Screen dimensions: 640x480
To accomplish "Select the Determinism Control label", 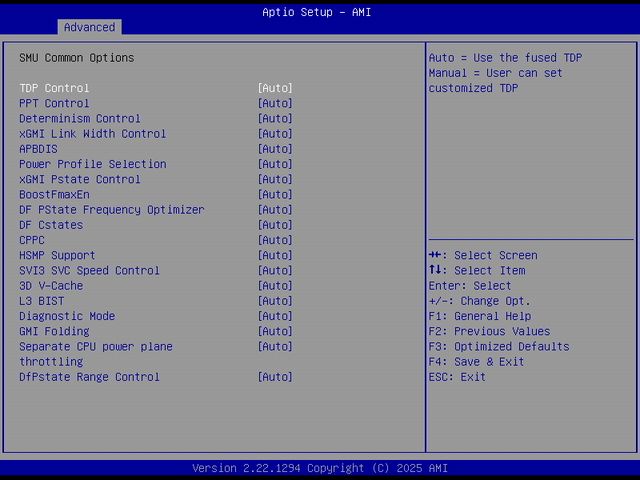I will pos(80,118).
